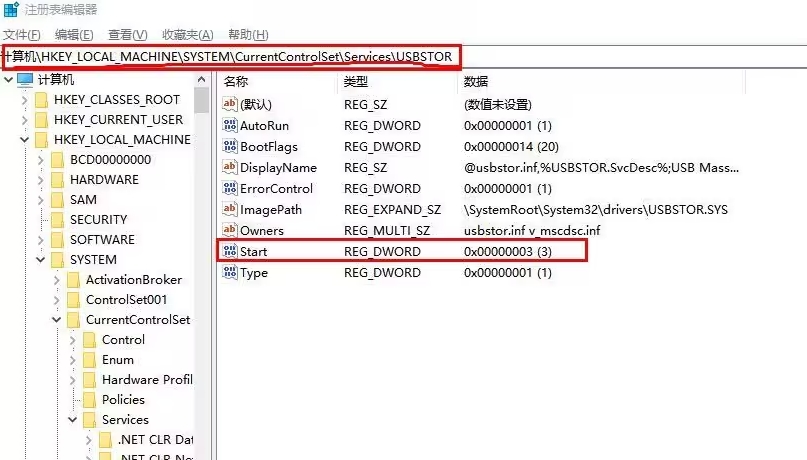Select the SECURITY key label
This screenshot has height=460, width=807.
click(98, 220)
